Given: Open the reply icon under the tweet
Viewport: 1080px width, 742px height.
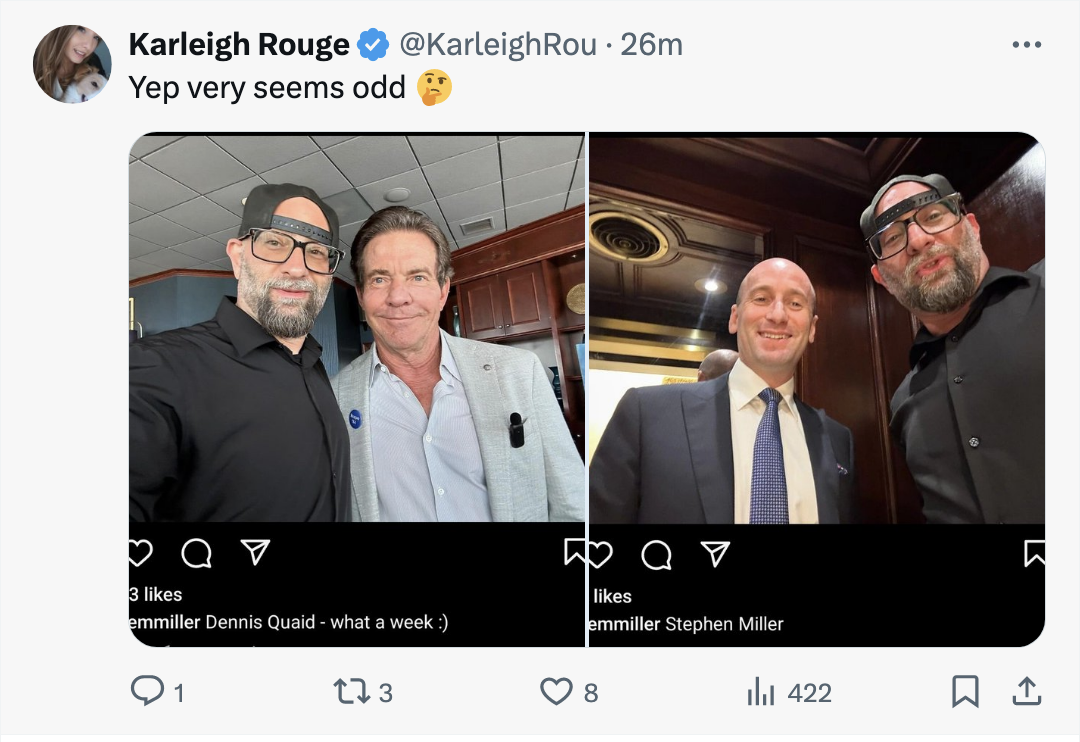Looking at the screenshot, I should tap(148, 691).
